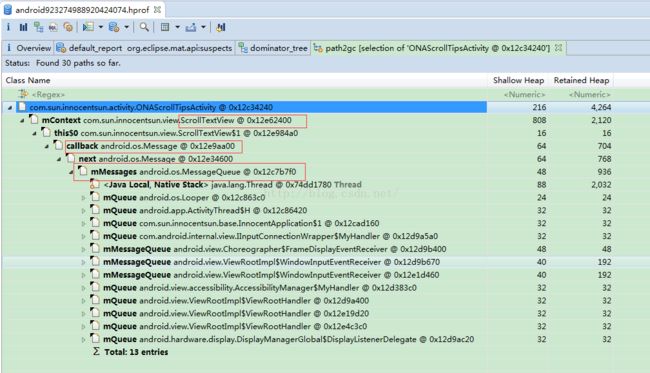Expand mQueue IInputConnectionWrapper$MyHandler node
The height and width of the screenshot is (373, 650).
click(83, 237)
